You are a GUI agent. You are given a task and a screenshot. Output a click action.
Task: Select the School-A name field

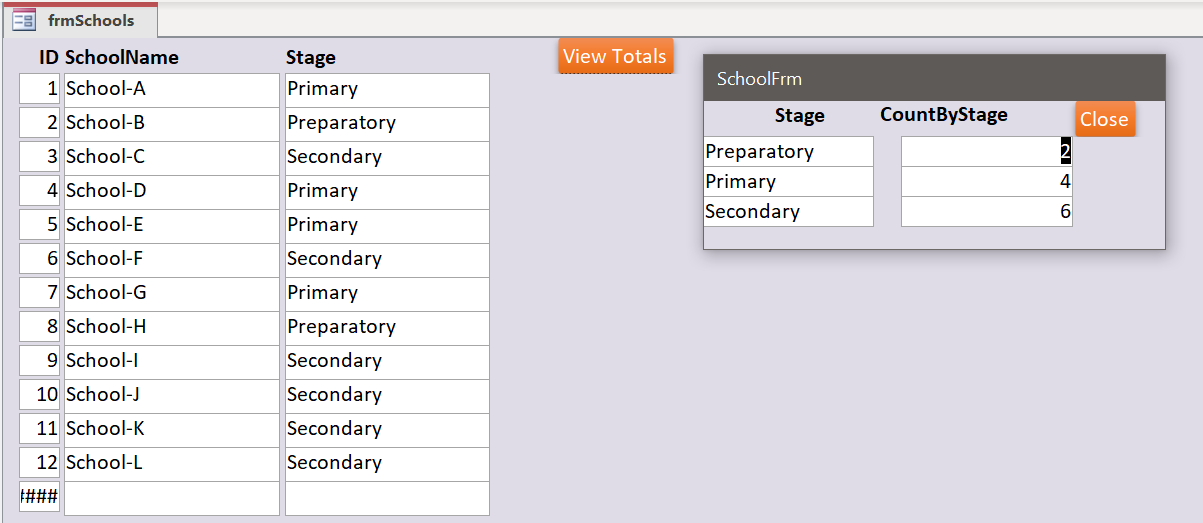[x=171, y=89]
